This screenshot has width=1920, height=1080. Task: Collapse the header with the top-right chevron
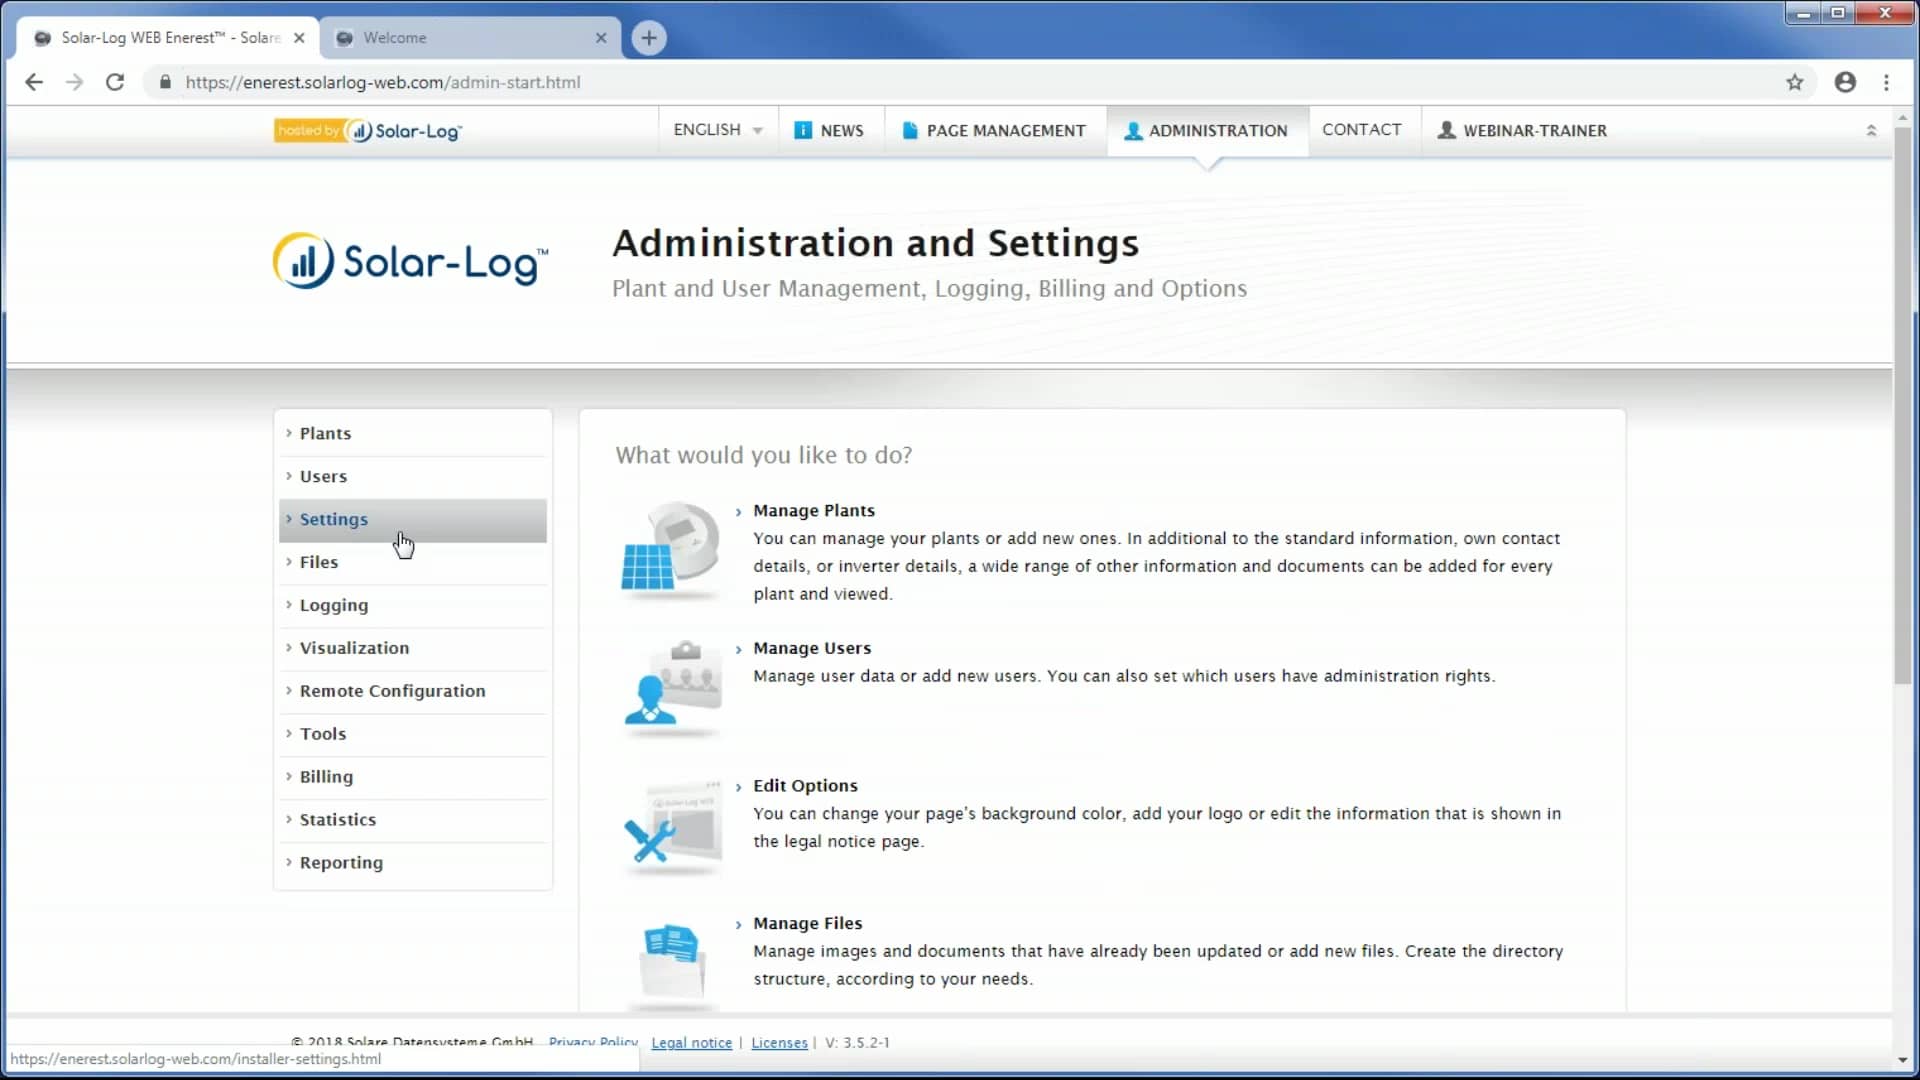[1872, 130]
